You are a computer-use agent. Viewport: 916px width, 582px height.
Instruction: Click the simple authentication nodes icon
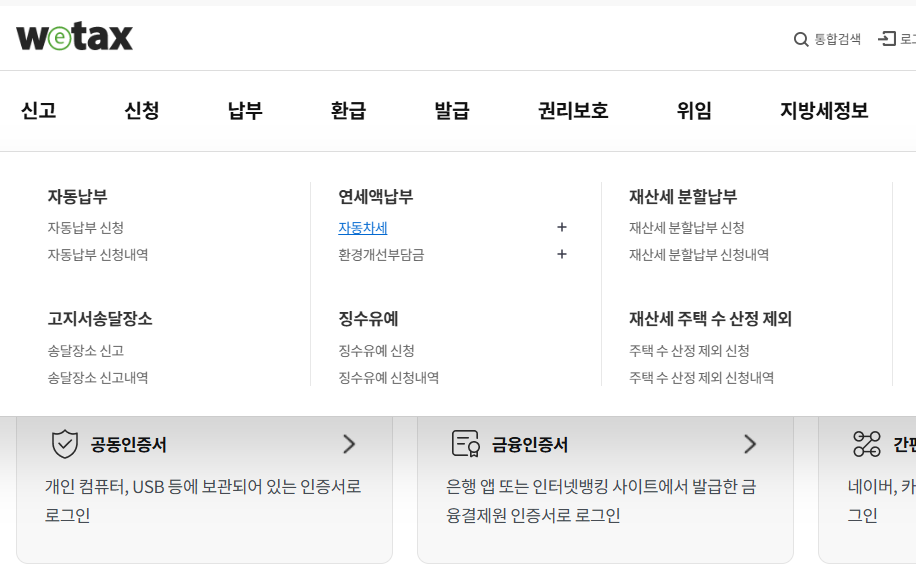(866, 444)
